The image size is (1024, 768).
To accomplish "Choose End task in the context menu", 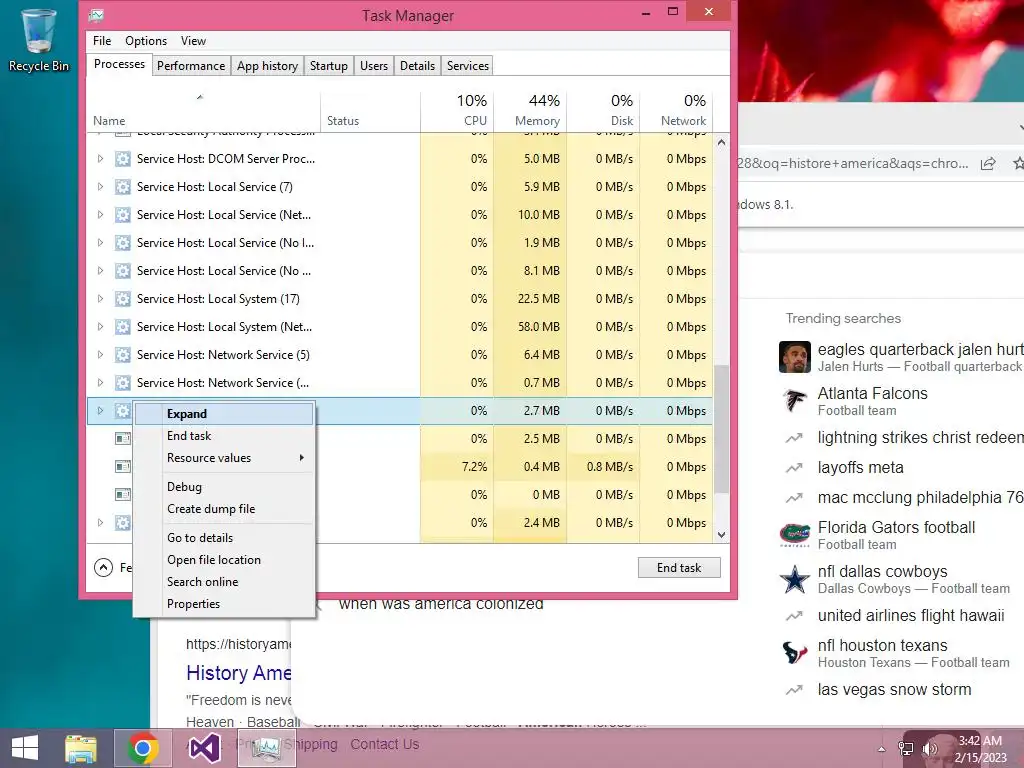I will tap(224, 436).
